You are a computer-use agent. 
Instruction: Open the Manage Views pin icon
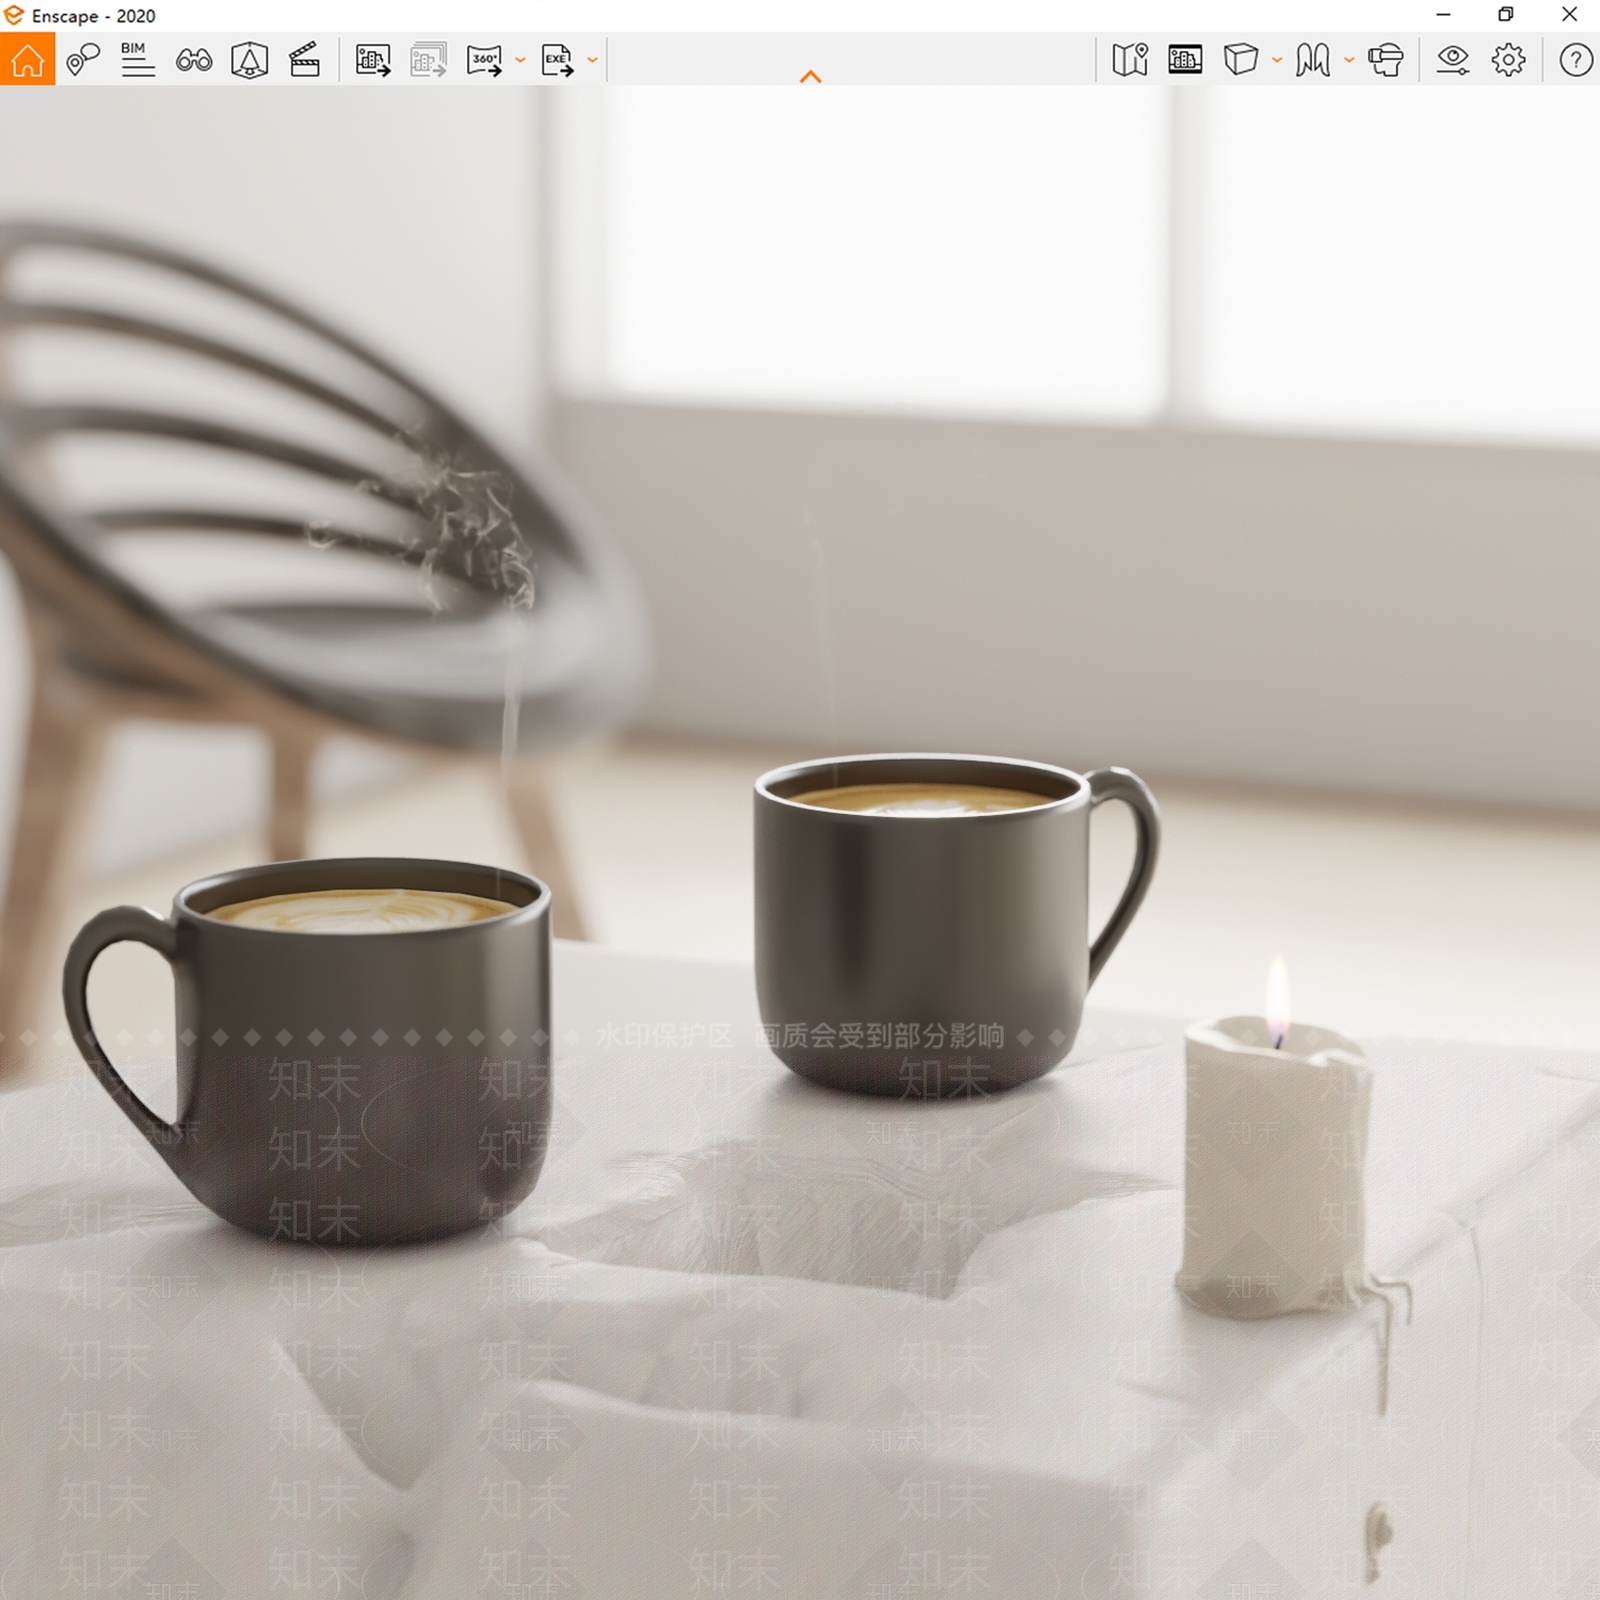(x=83, y=60)
